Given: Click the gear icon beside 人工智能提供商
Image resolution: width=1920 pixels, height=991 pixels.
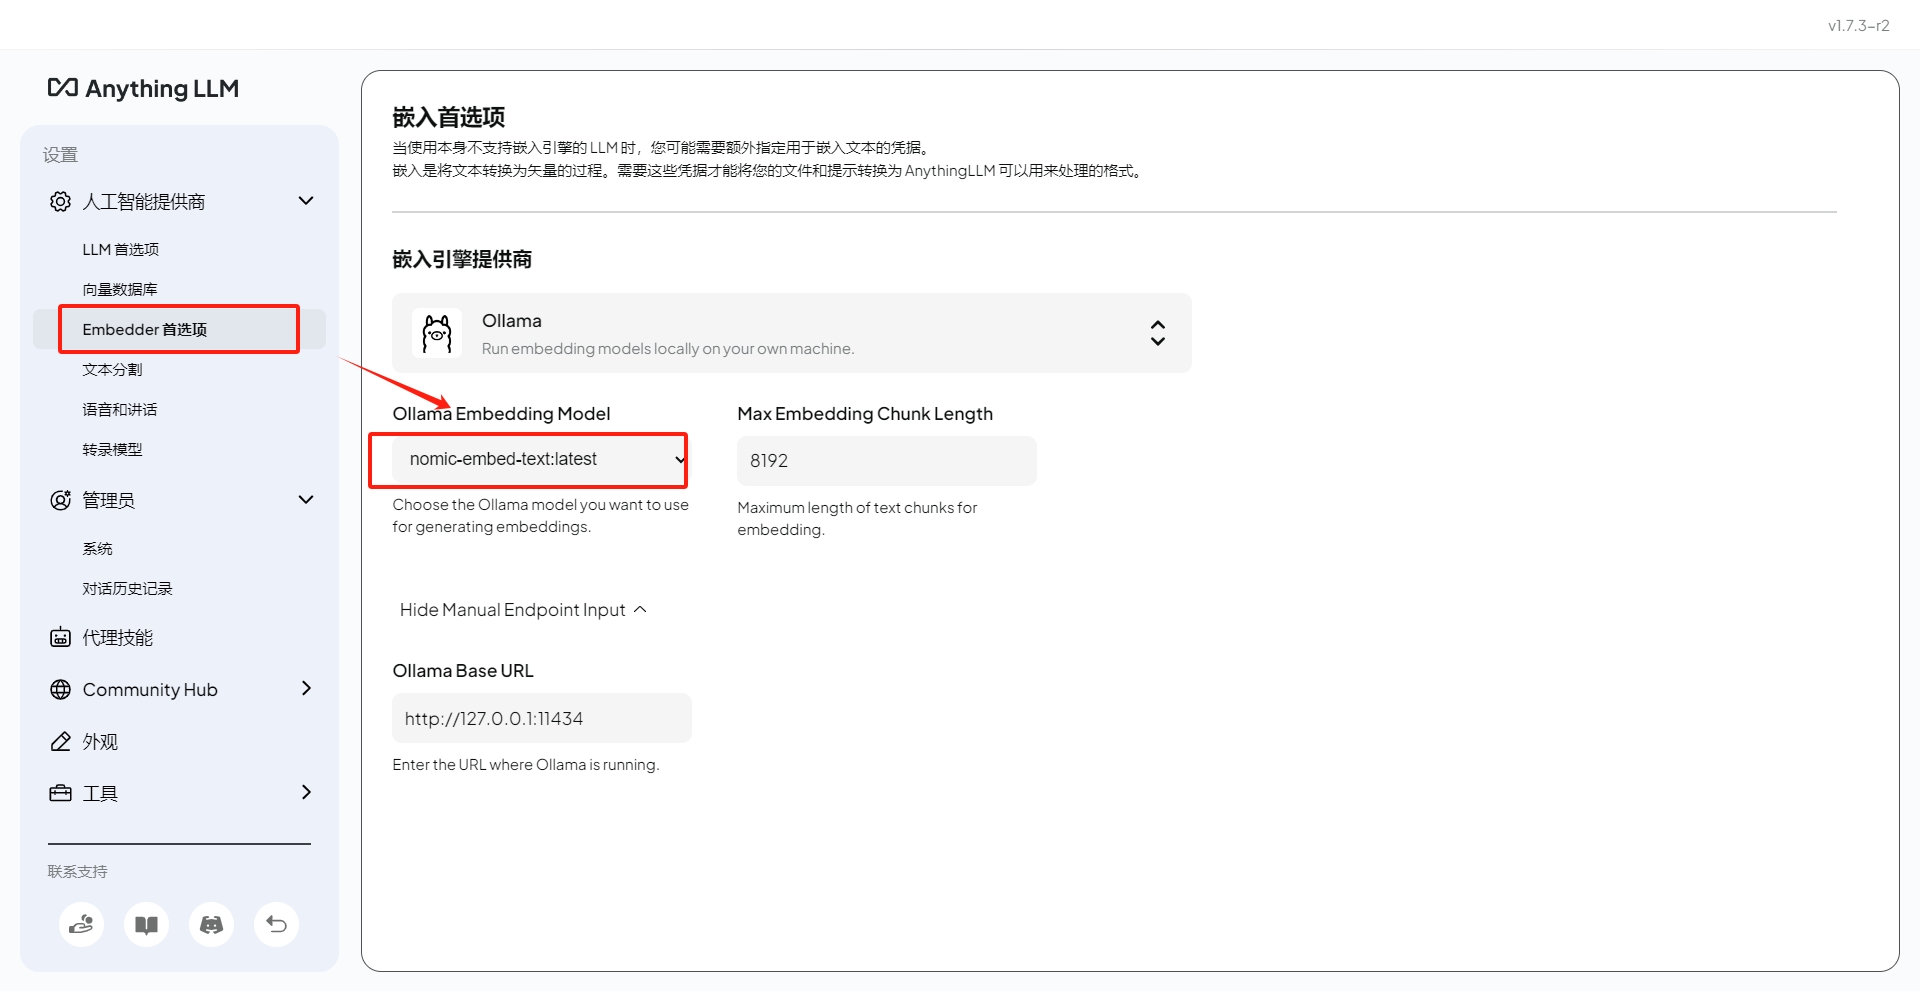Looking at the screenshot, I should (x=60, y=201).
